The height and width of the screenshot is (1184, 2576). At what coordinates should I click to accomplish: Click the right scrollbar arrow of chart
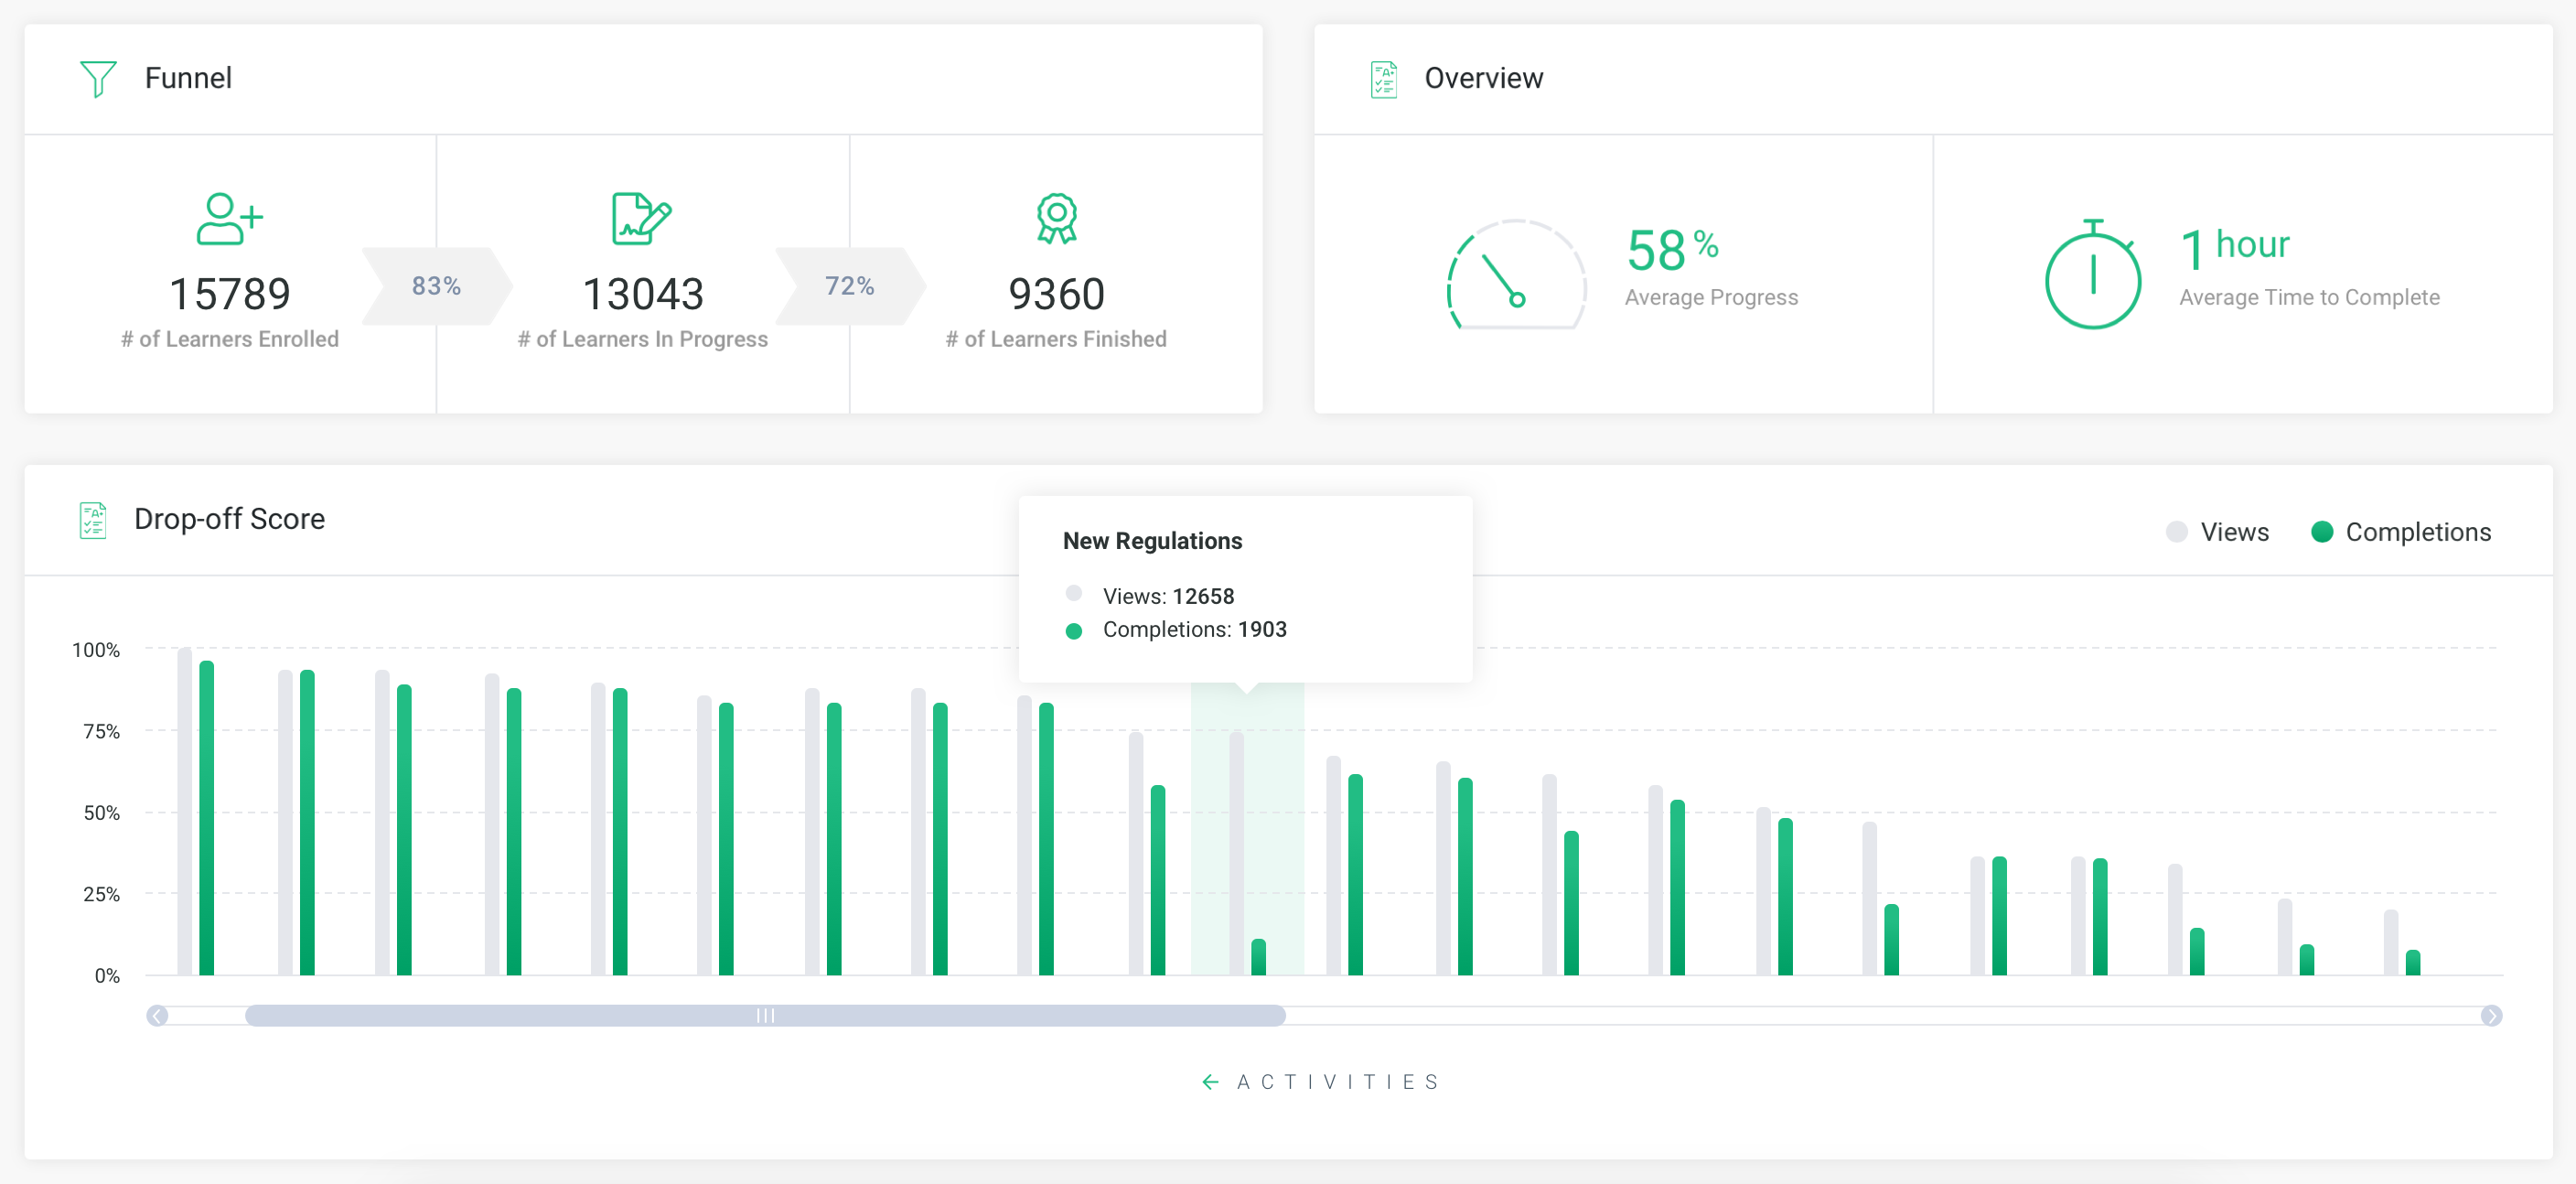pos(2490,1016)
